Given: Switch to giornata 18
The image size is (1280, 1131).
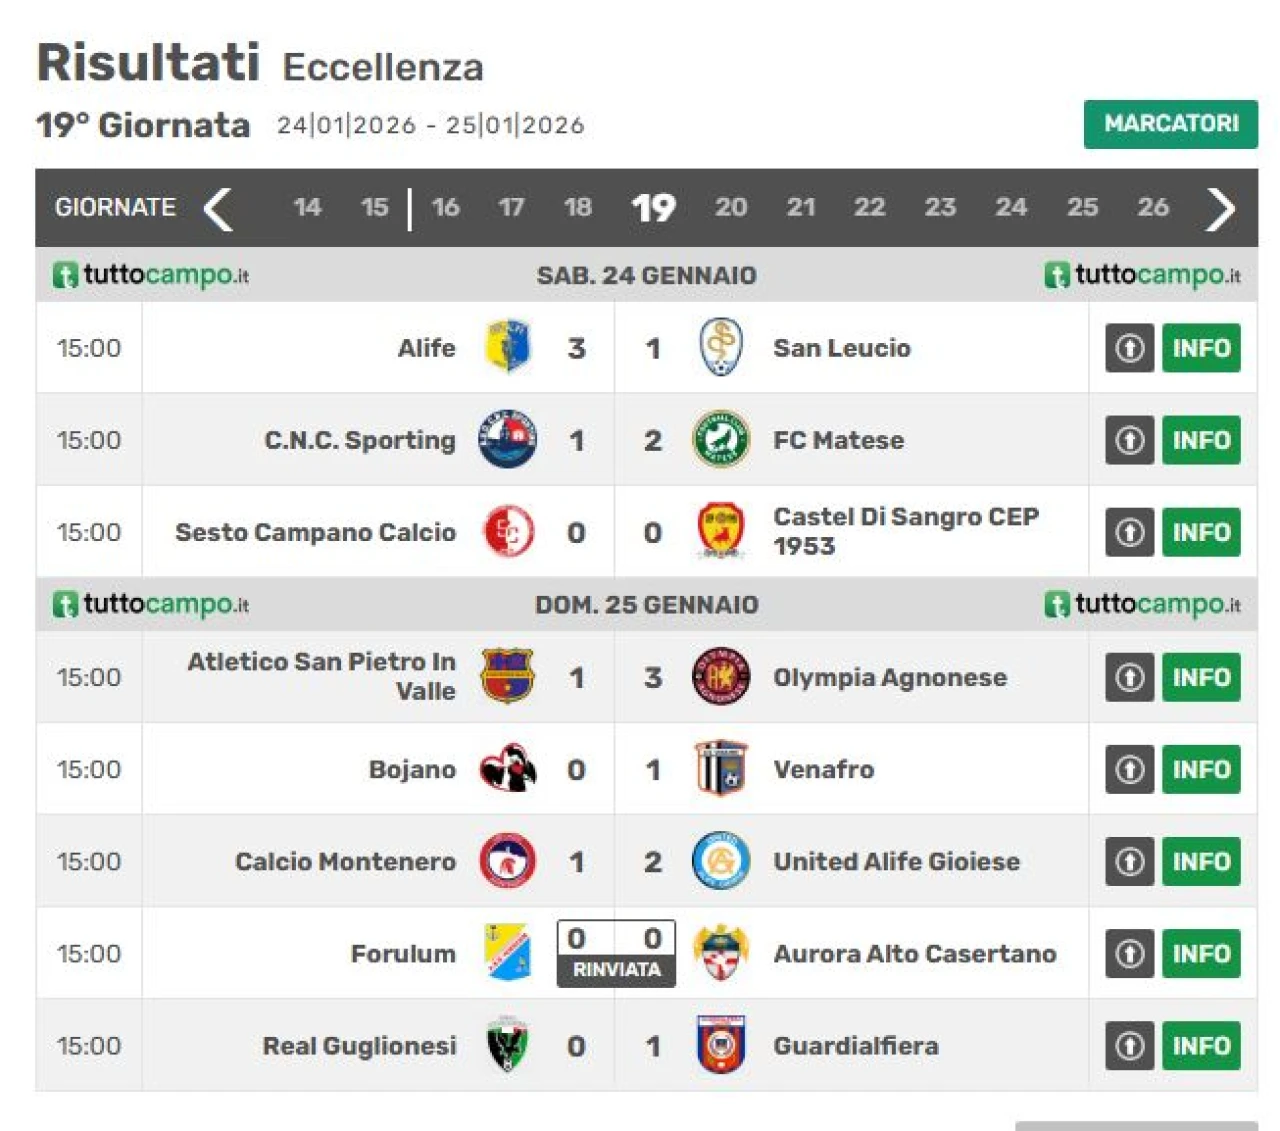Looking at the screenshot, I should (x=577, y=207).
